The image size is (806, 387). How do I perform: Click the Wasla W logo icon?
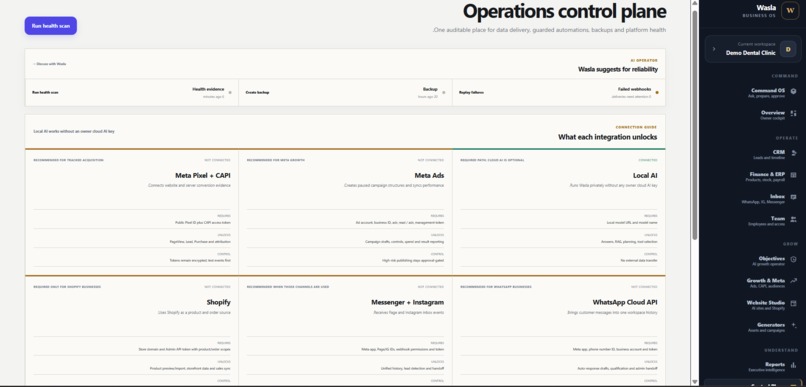pyautogui.click(x=790, y=11)
